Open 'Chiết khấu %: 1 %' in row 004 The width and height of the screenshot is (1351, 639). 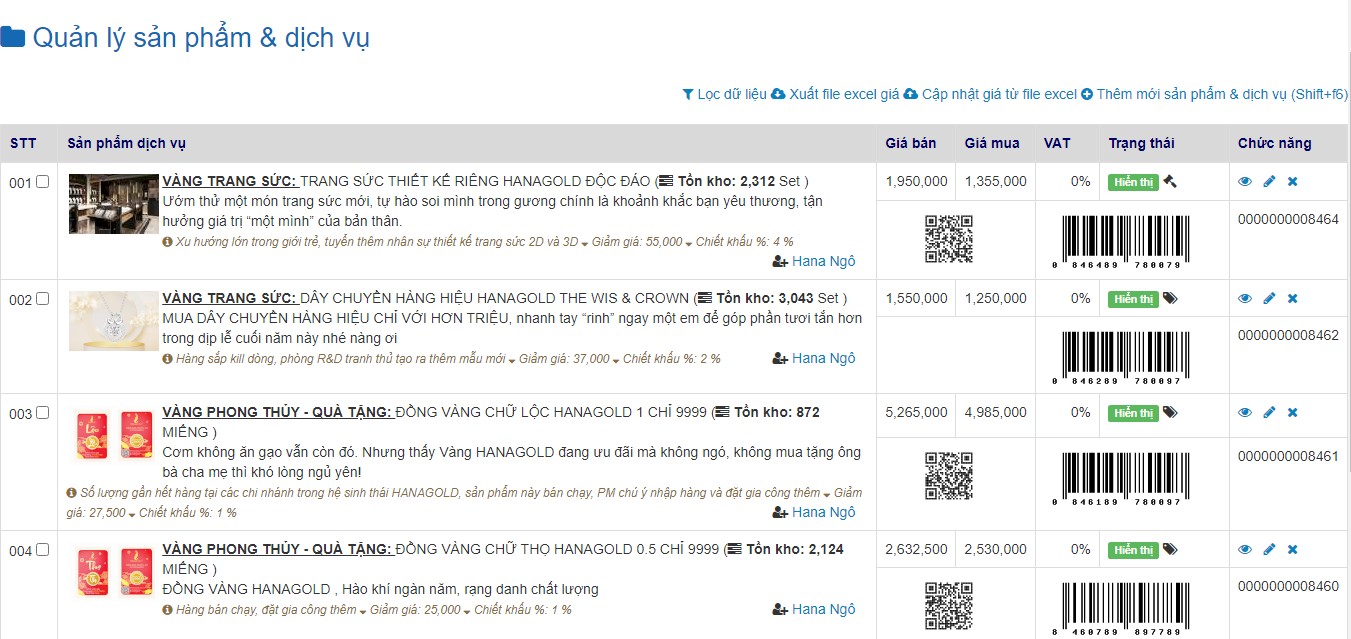pos(517,609)
